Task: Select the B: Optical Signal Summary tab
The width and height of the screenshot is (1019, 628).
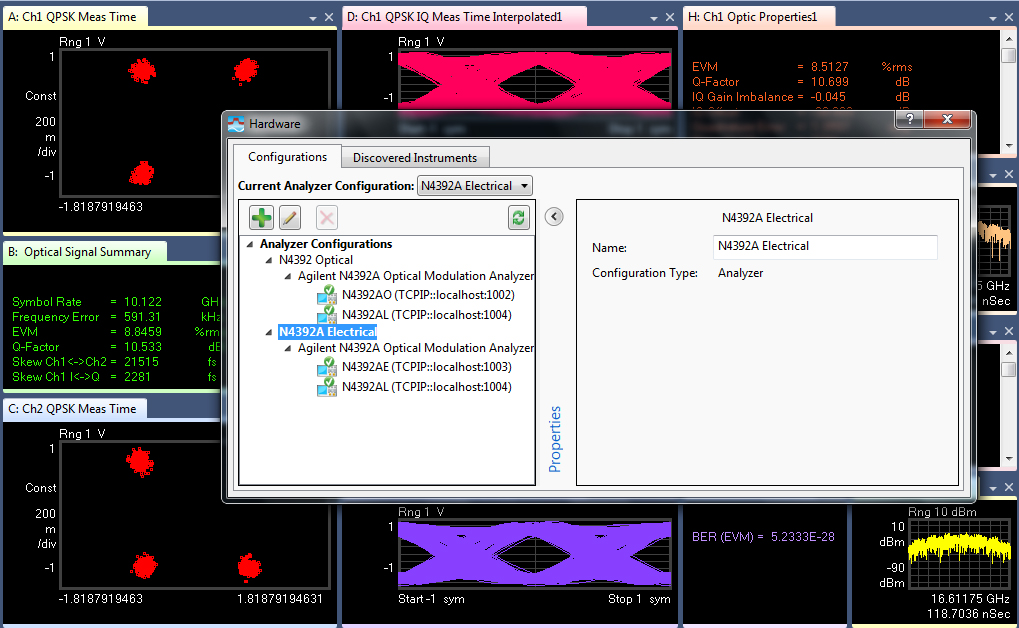Action: [84, 252]
